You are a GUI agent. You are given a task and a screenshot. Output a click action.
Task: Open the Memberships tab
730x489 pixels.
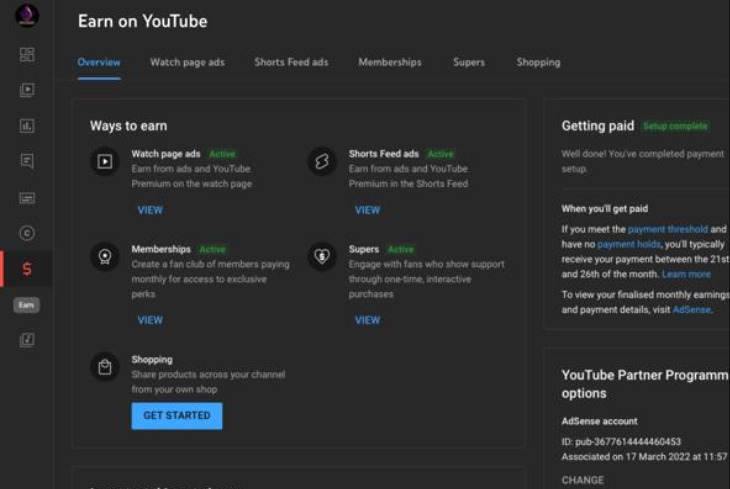pos(390,62)
